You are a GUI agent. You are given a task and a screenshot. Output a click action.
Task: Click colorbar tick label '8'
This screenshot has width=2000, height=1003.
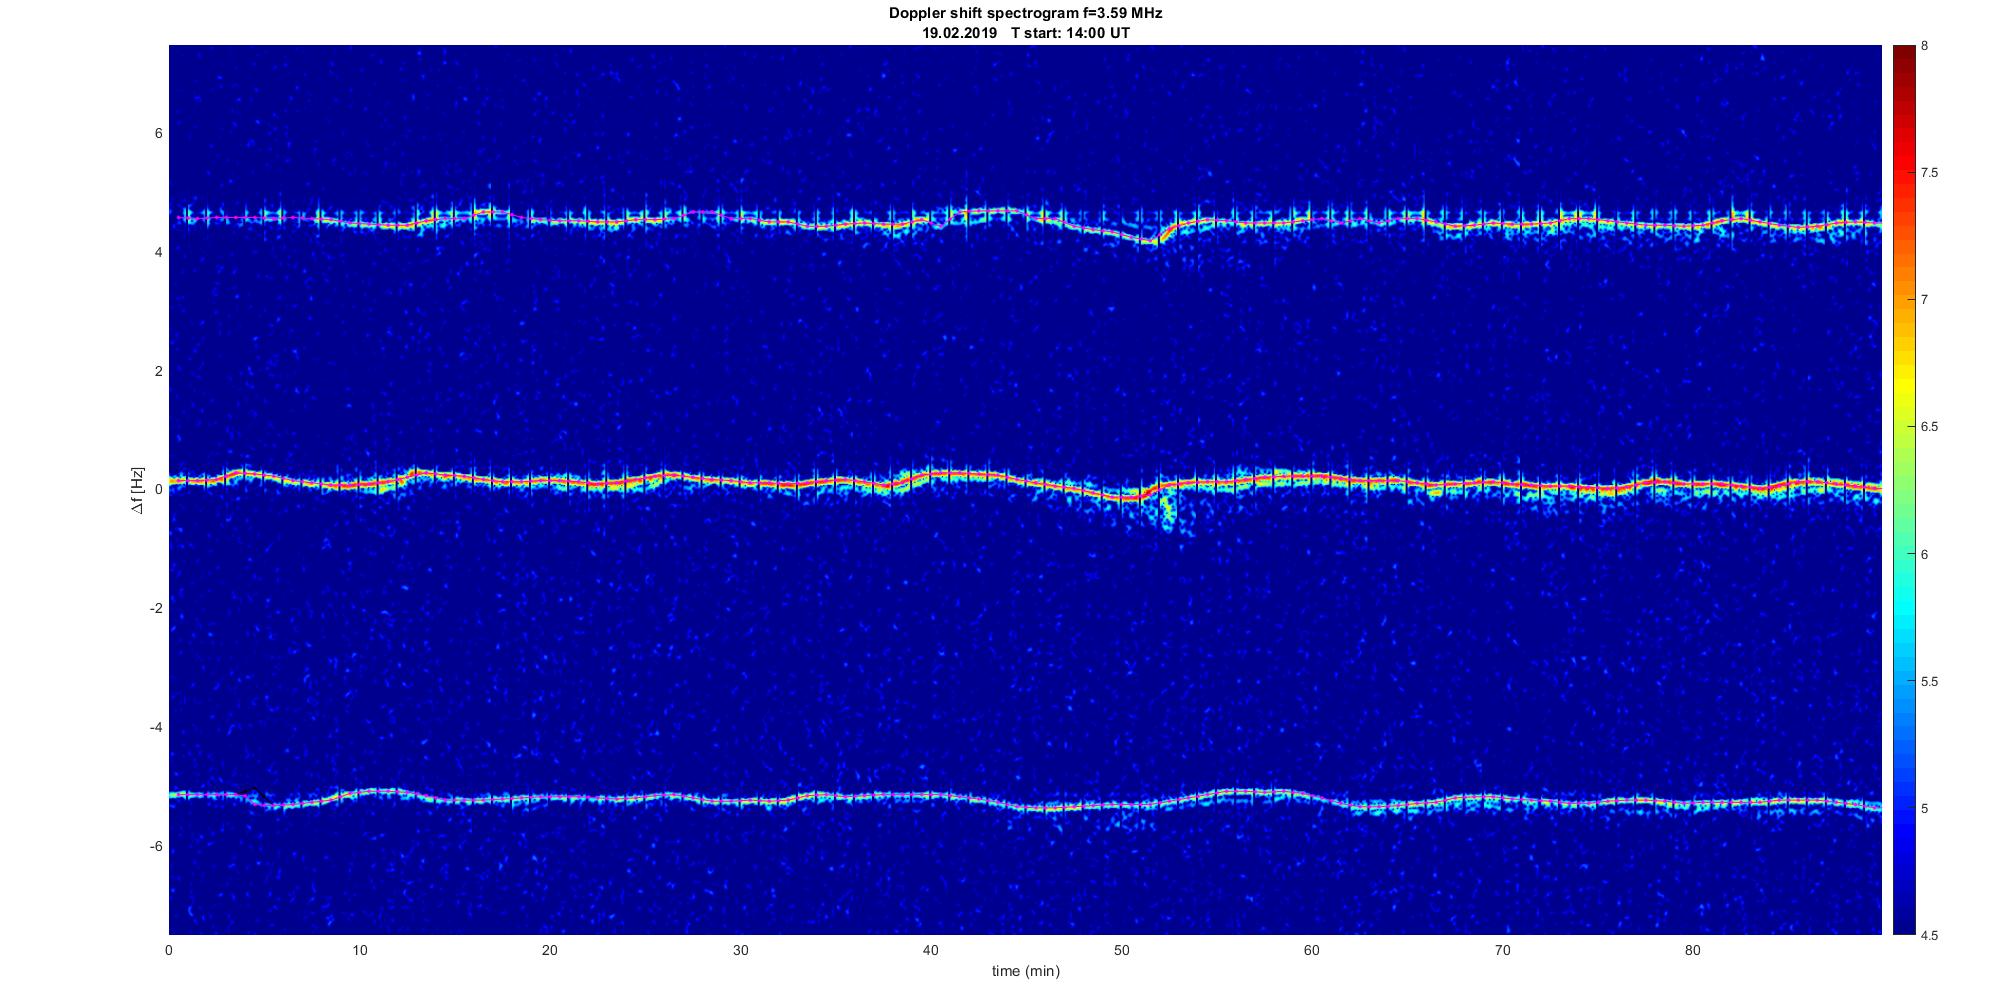click(x=1924, y=46)
